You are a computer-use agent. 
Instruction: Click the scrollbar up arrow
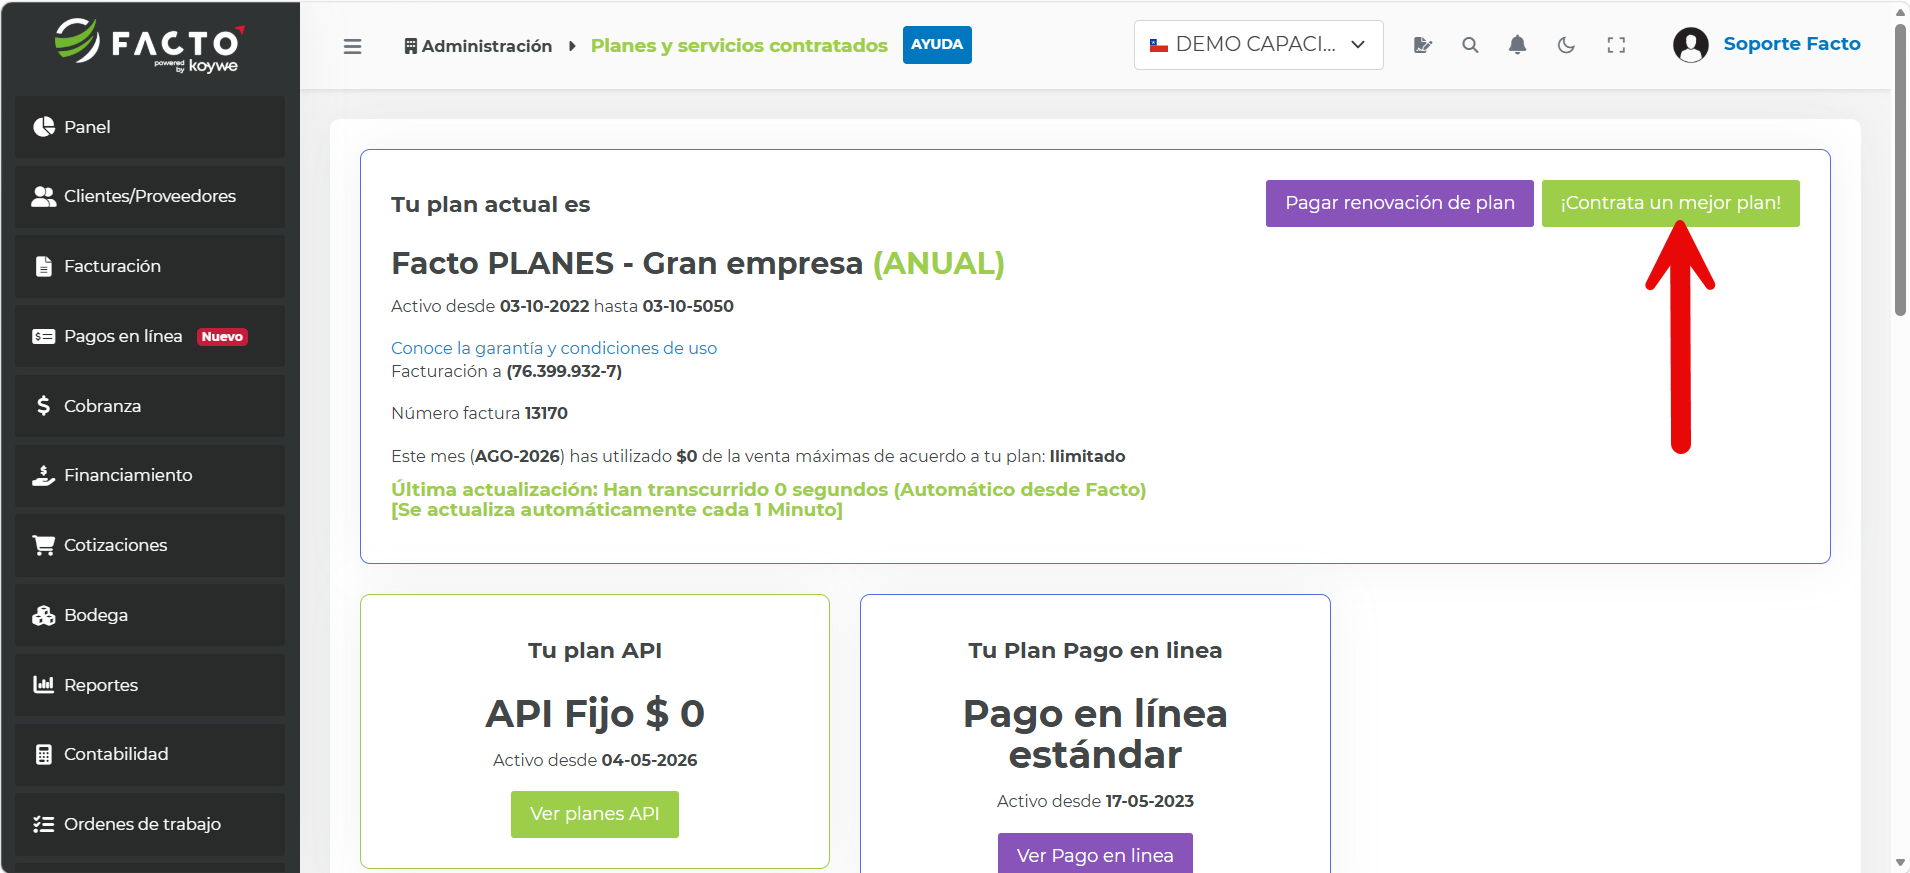[x=1900, y=11]
